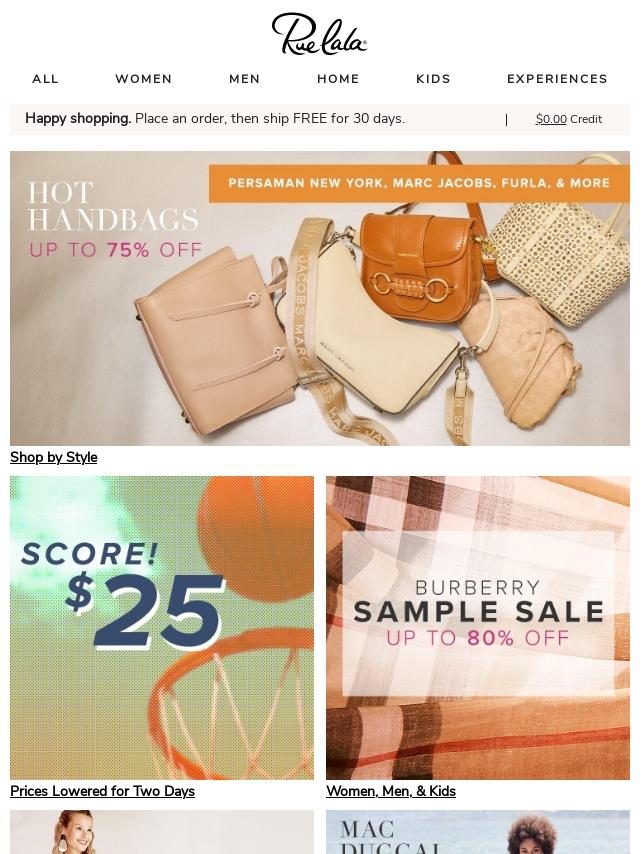Screen dimensions: 640x854
Task: Open the Burberry Sample Sale tile
Action: point(478,627)
